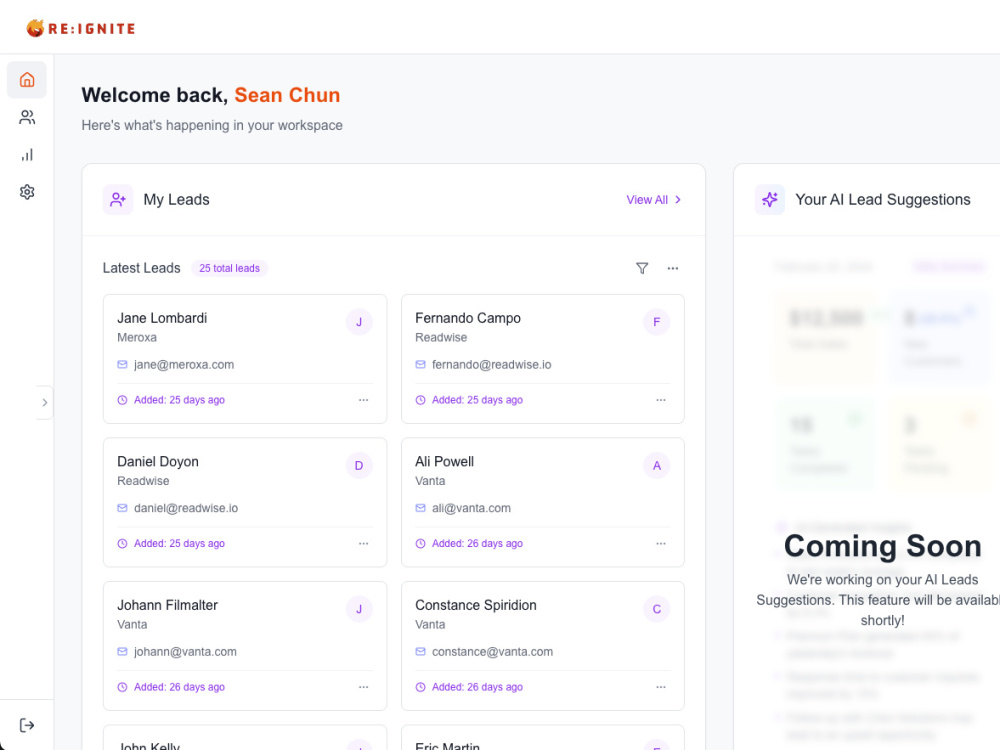The image size is (1000, 750).
Task: Click email johann@vanta.com
Action: pyautogui.click(x=185, y=652)
